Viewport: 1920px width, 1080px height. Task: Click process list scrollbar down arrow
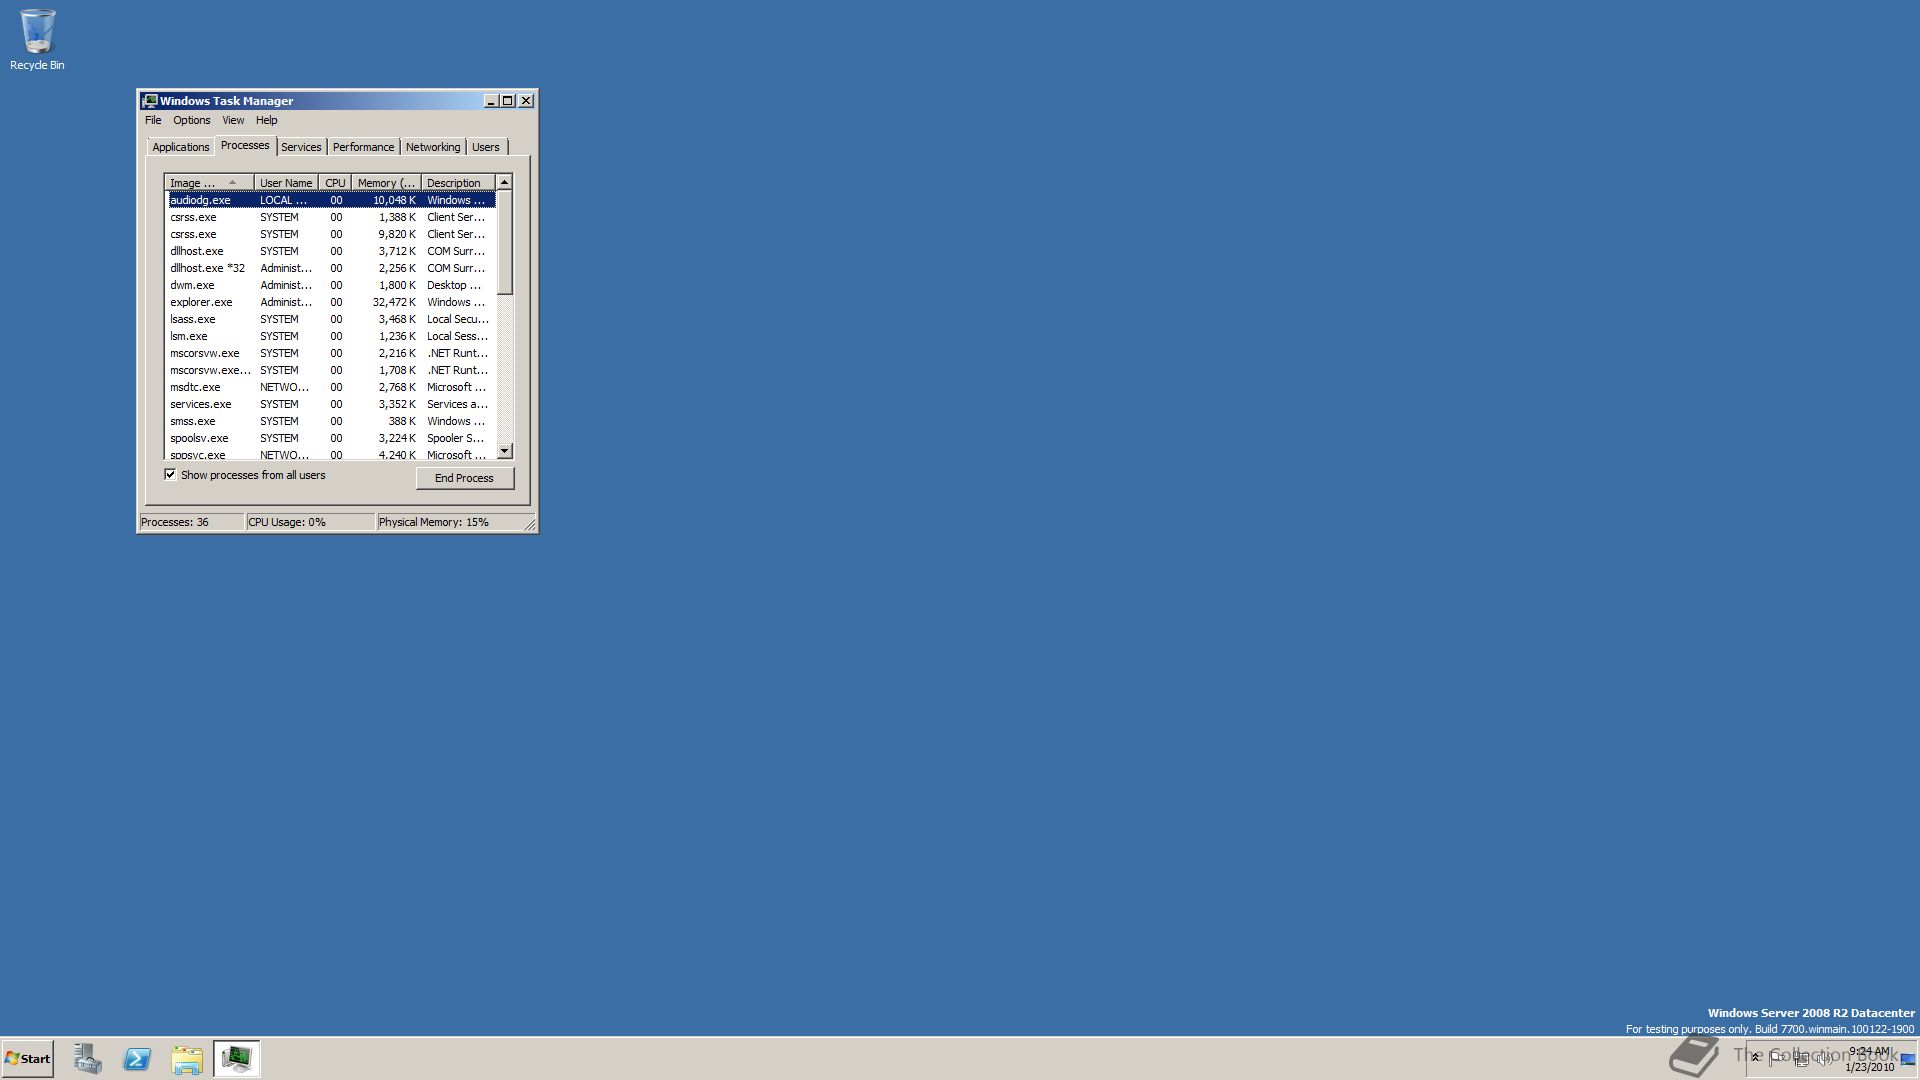click(505, 451)
